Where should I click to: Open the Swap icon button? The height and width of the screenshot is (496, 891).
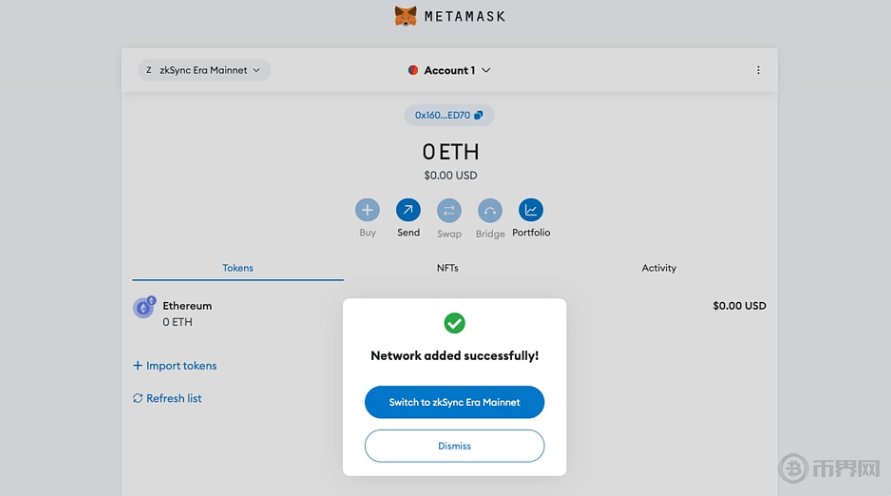pos(449,210)
